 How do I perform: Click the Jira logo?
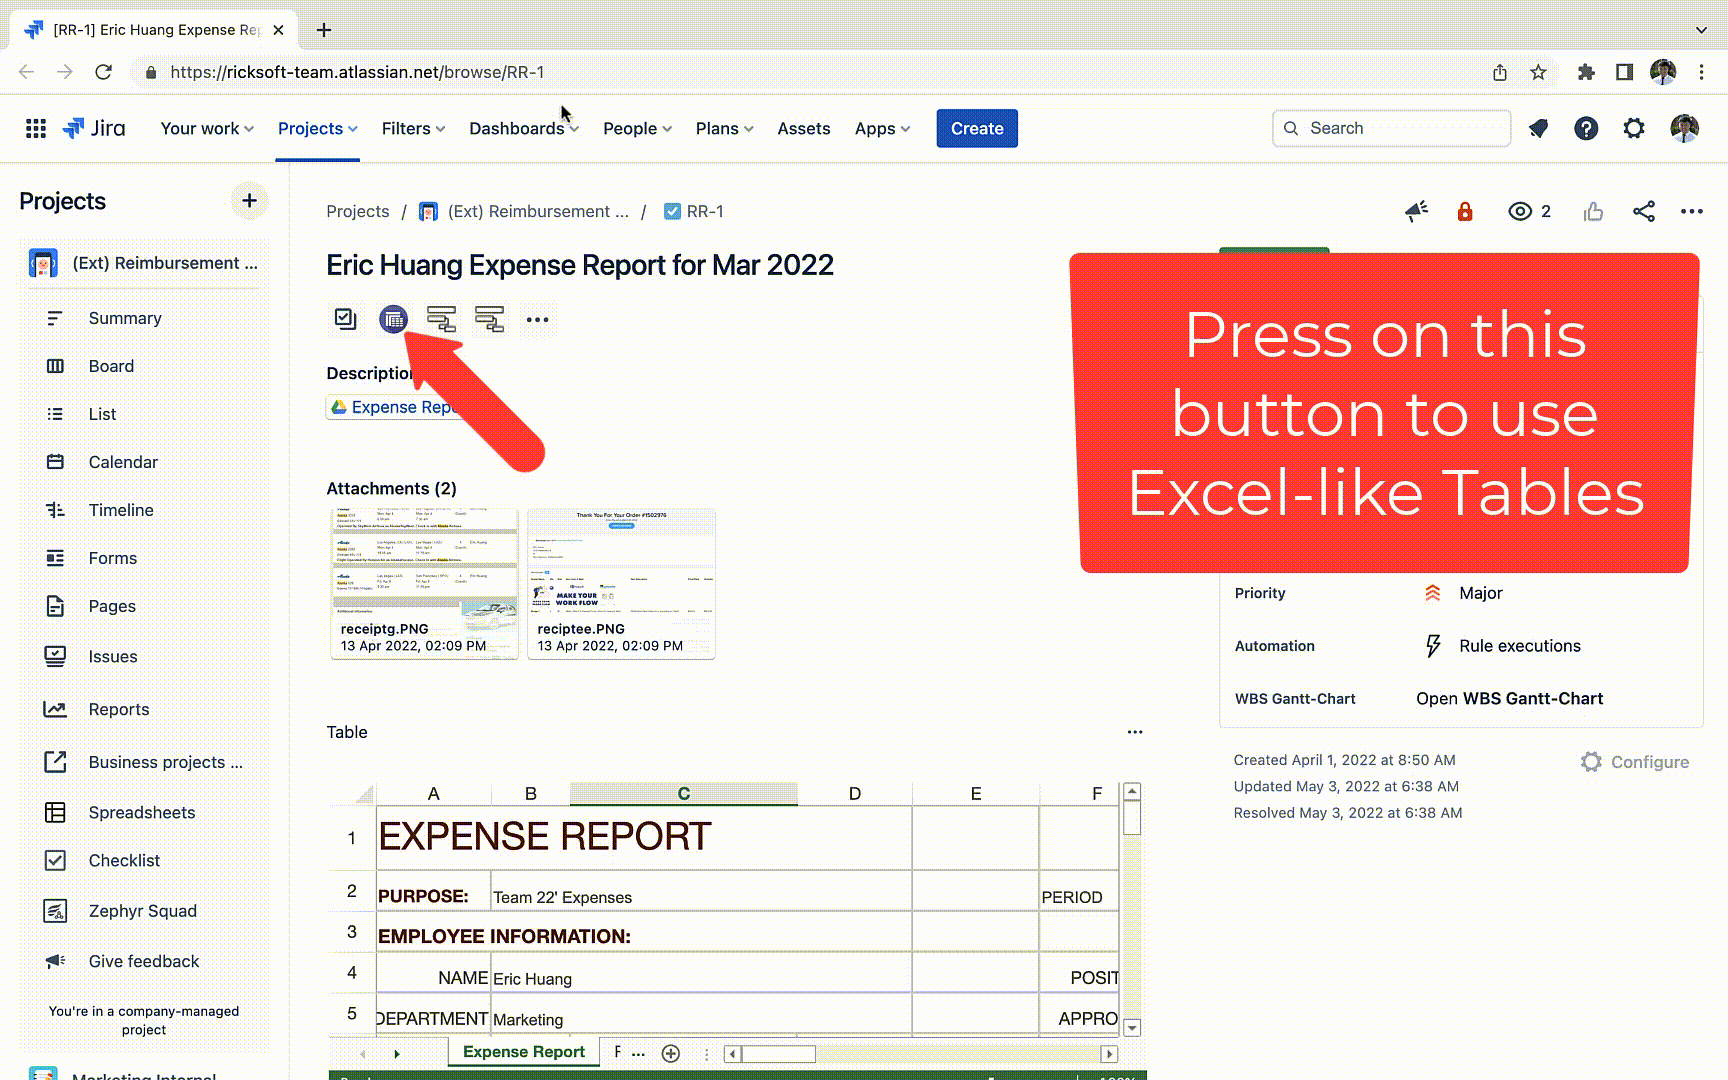(x=94, y=128)
